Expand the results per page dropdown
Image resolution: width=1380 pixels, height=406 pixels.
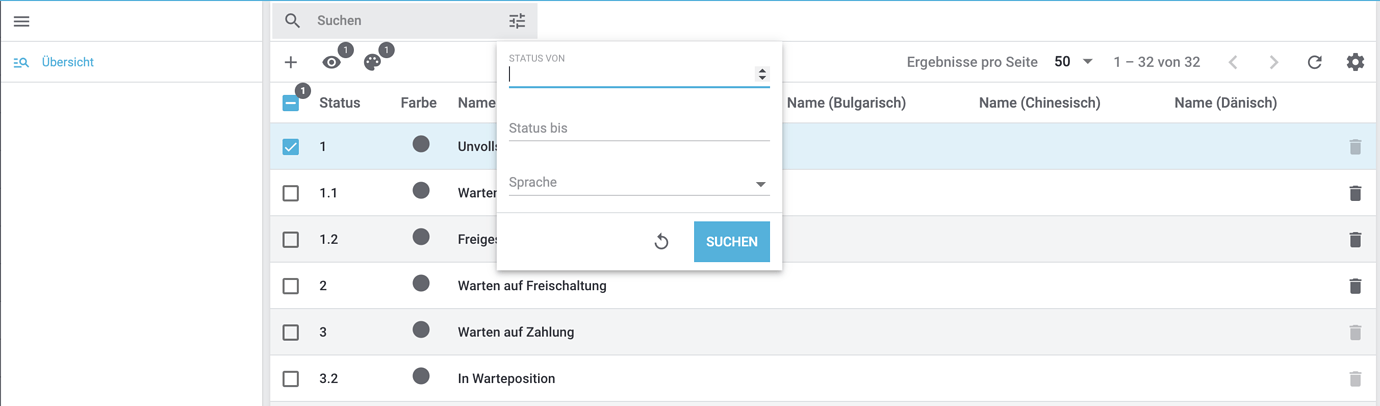[x=1074, y=62]
